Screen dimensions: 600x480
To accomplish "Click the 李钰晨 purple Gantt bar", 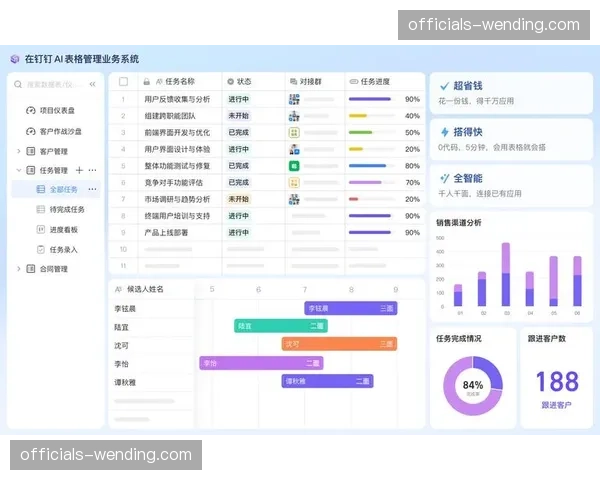I will [x=351, y=308].
